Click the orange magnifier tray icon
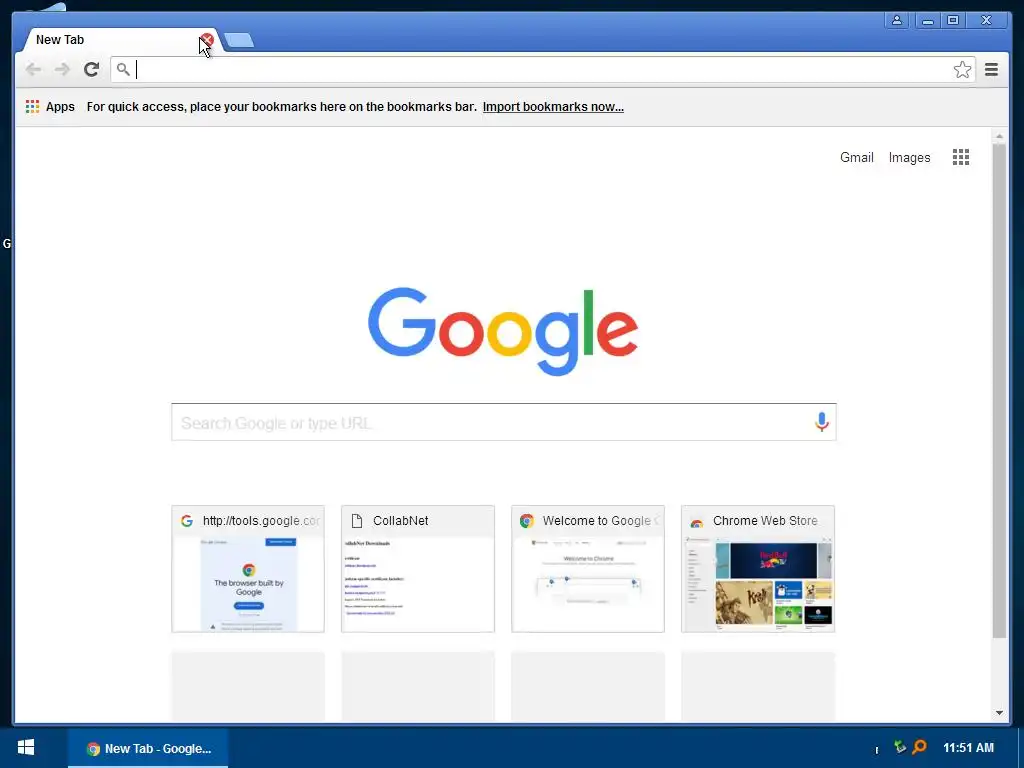This screenshot has height=768, width=1024. [920, 746]
